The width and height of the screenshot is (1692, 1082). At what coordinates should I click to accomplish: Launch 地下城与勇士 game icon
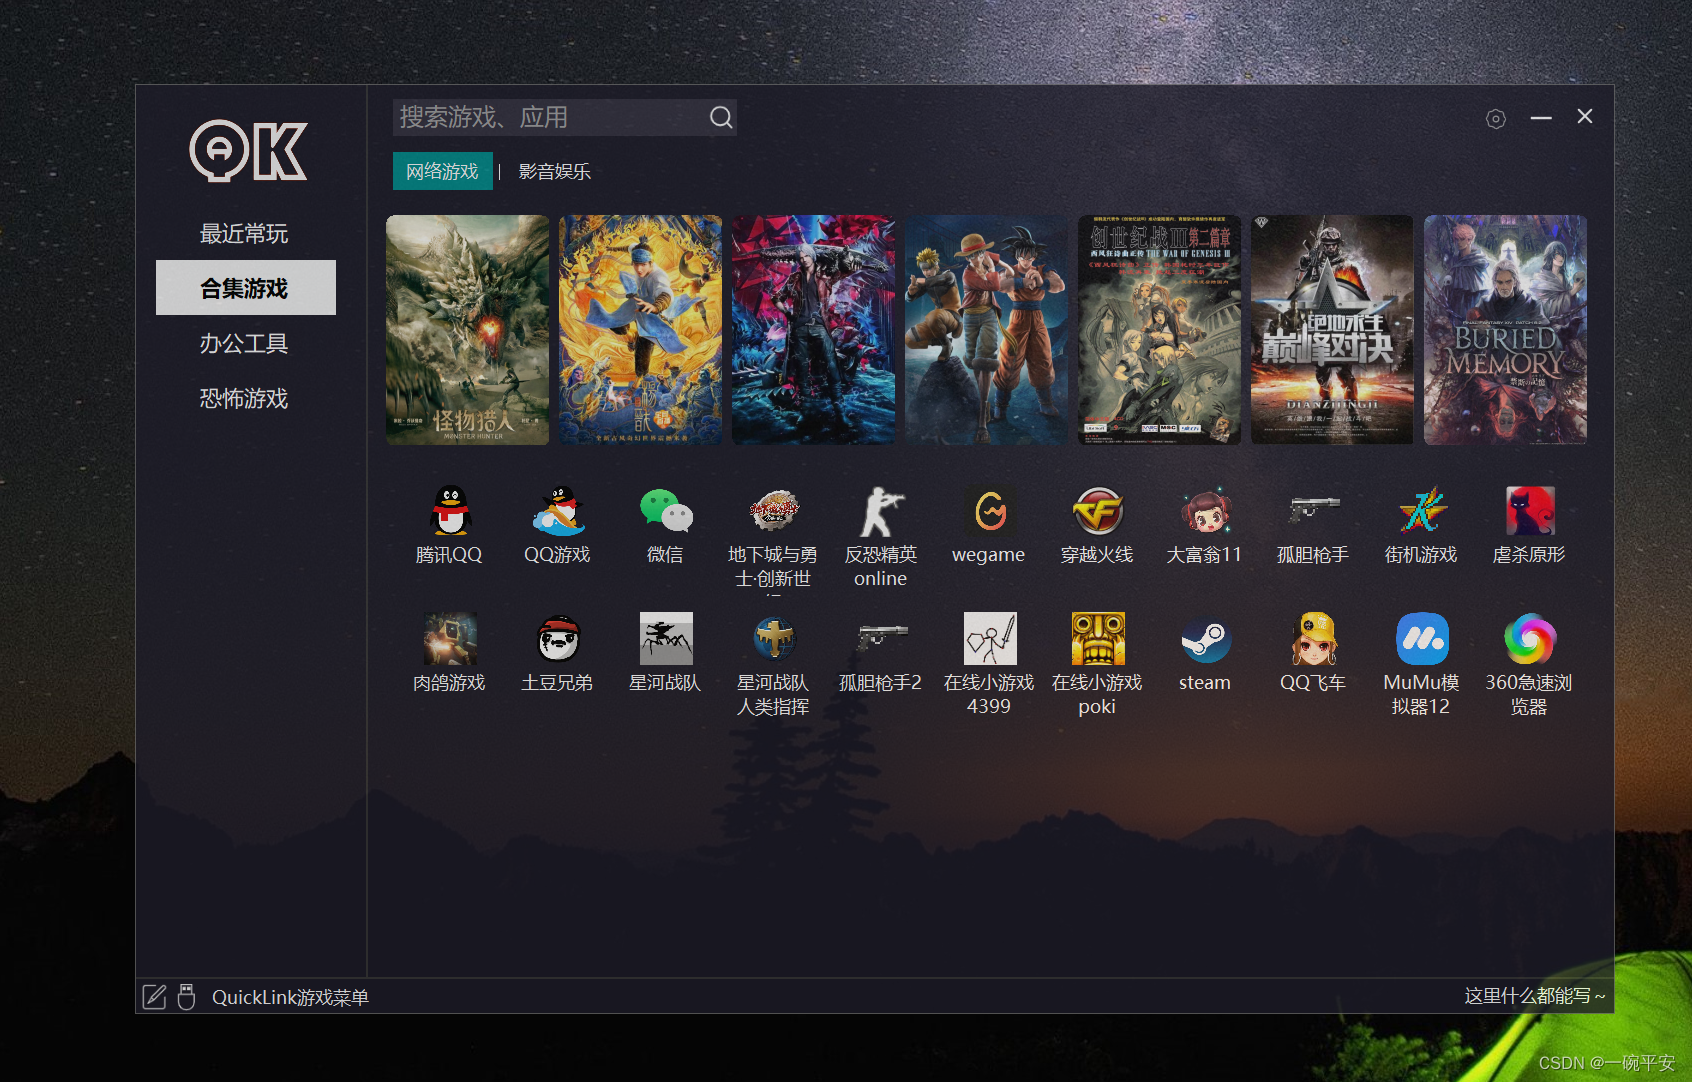pos(774,511)
